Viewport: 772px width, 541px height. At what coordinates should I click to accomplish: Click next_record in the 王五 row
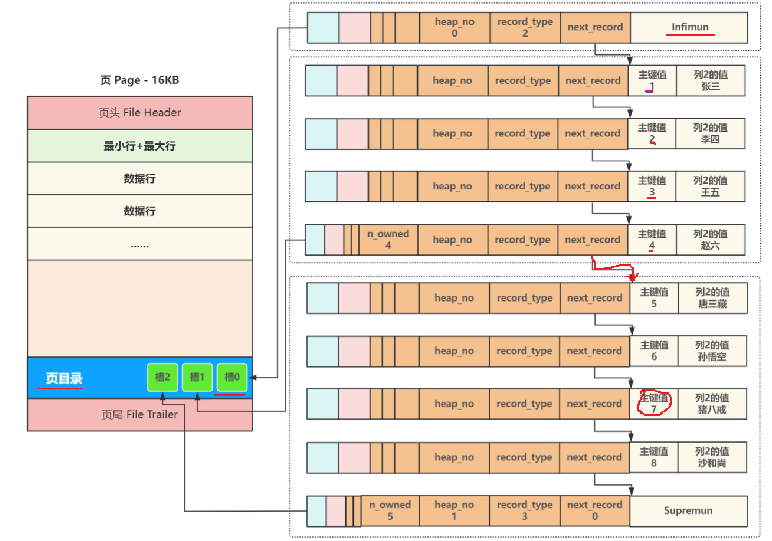pos(592,186)
